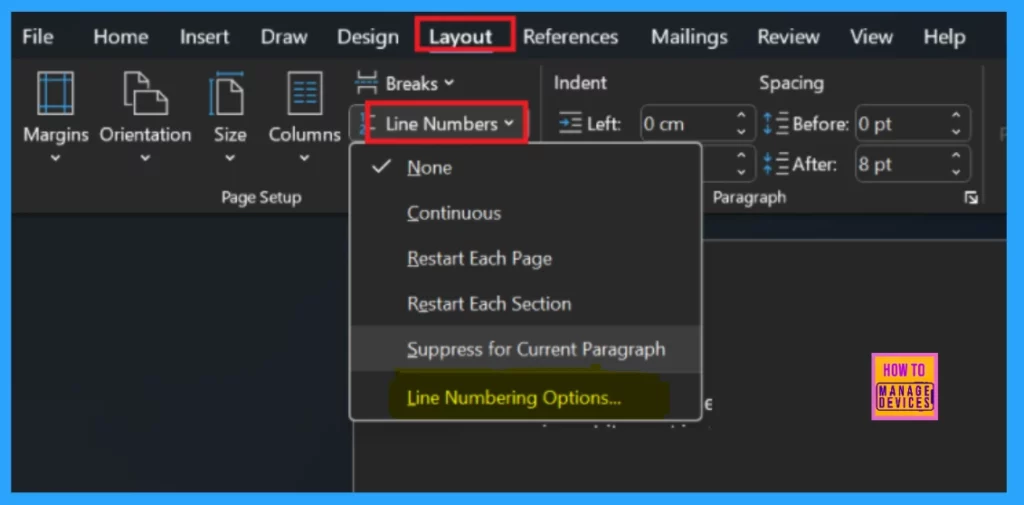This screenshot has height=505, width=1024.
Task: Open the Columns icon menu
Action: (304, 93)
